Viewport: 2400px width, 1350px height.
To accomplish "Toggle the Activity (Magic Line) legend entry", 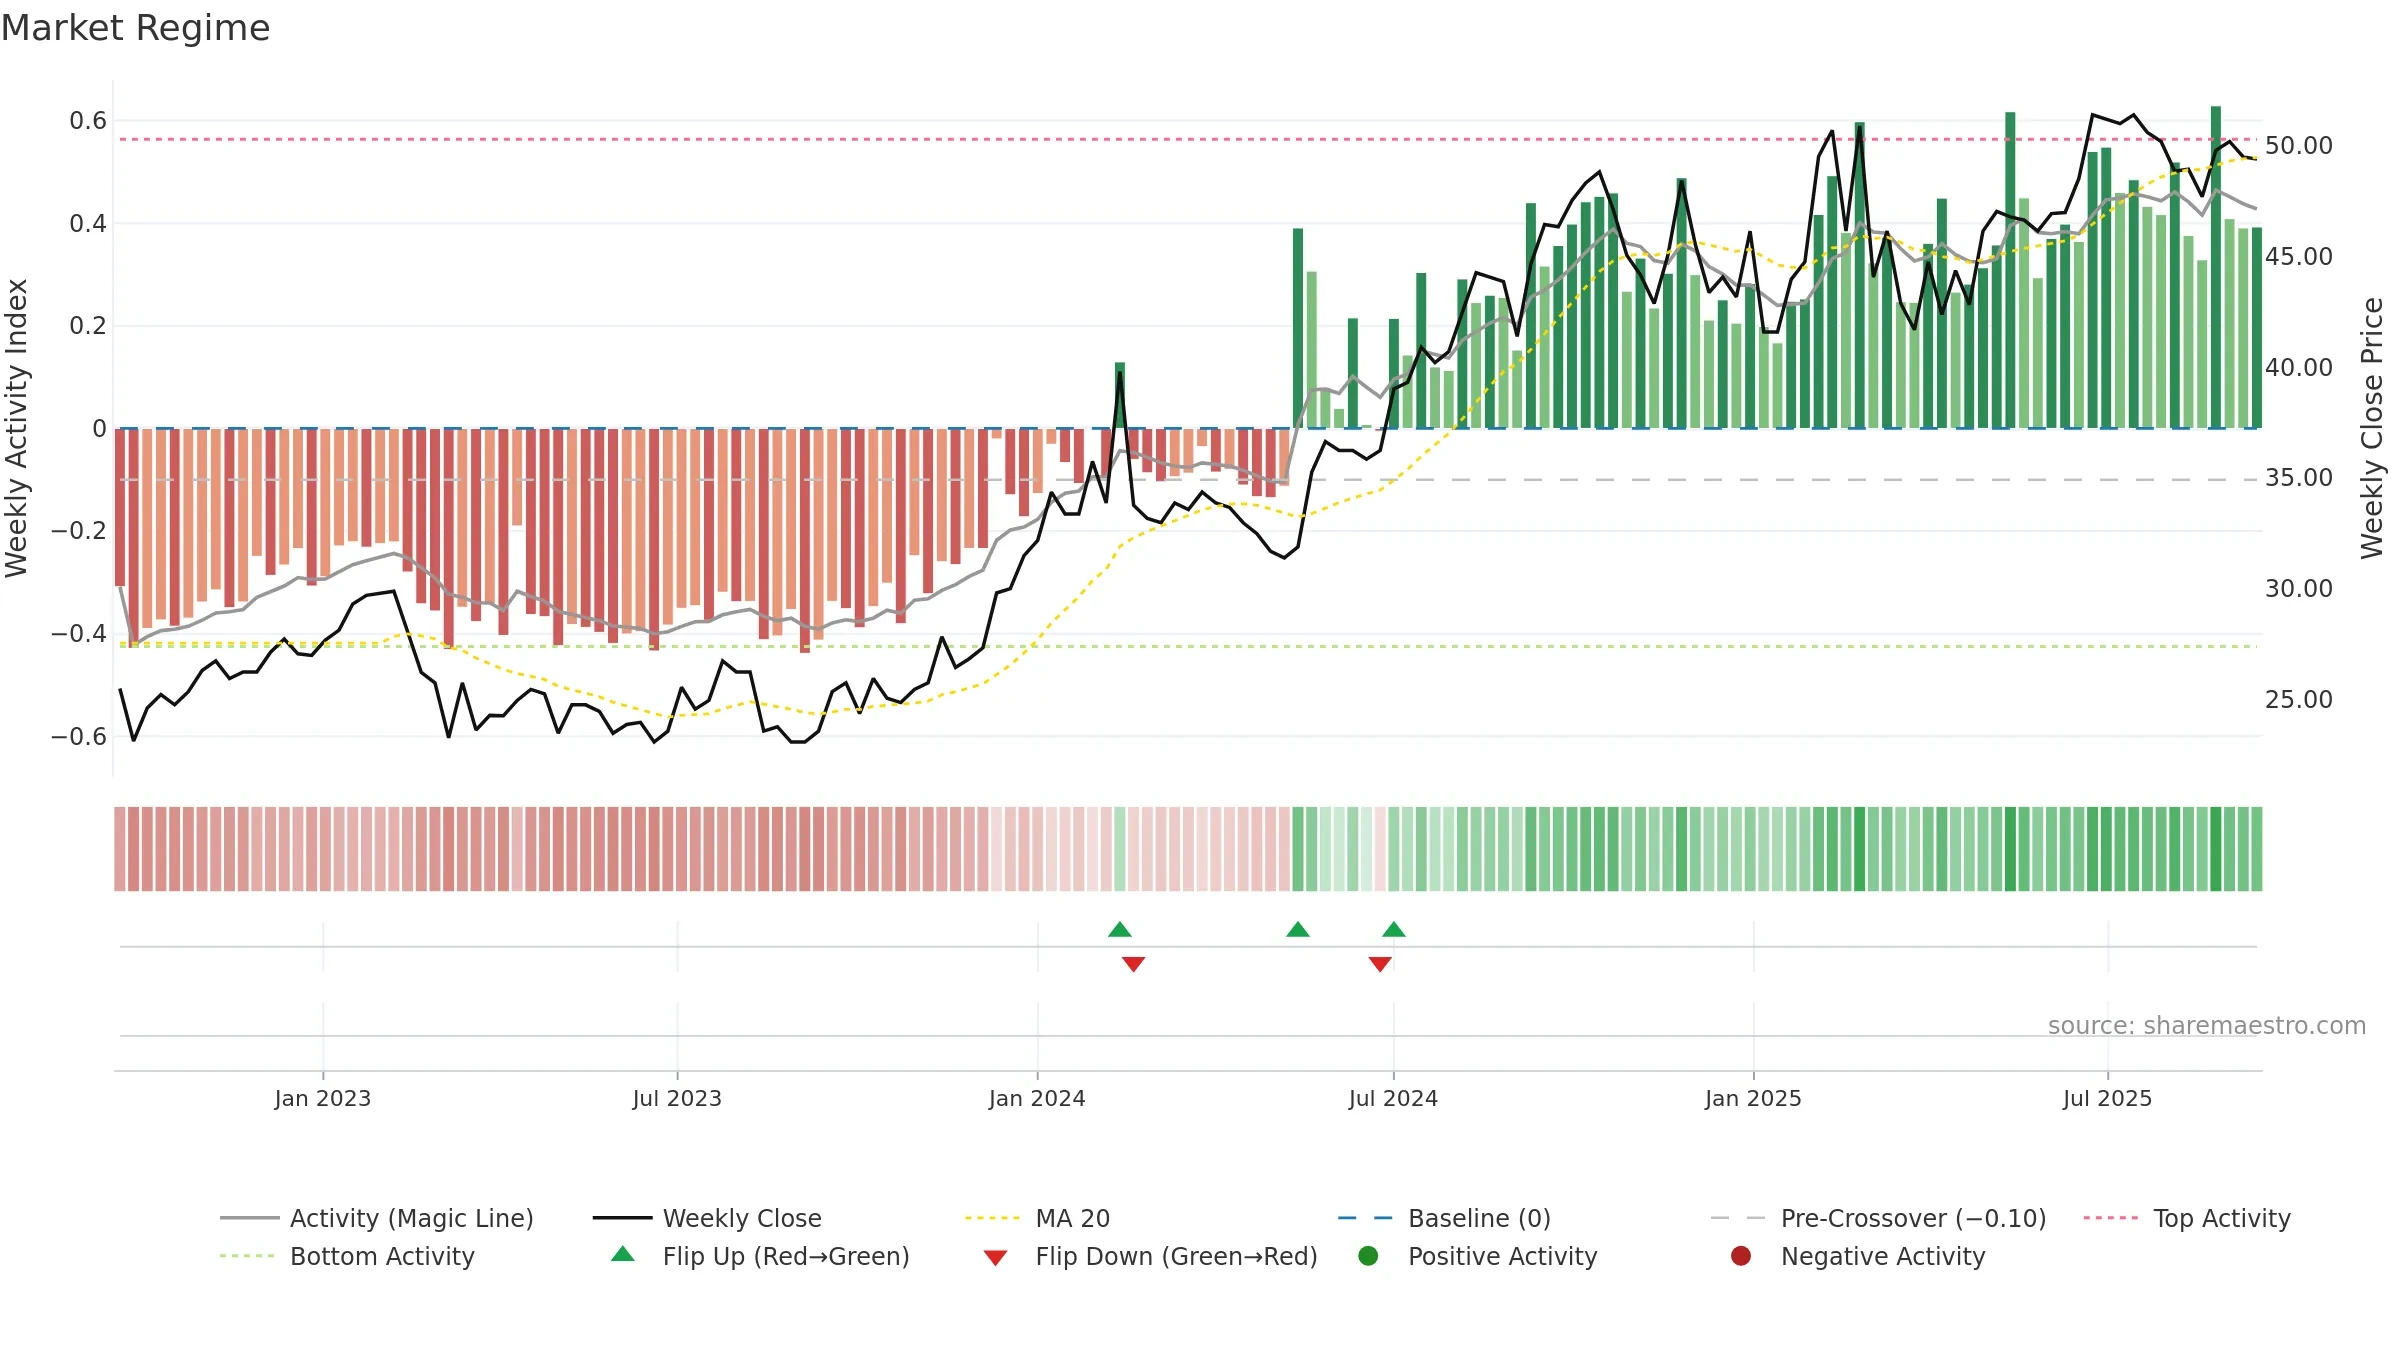I will 377,1218.
